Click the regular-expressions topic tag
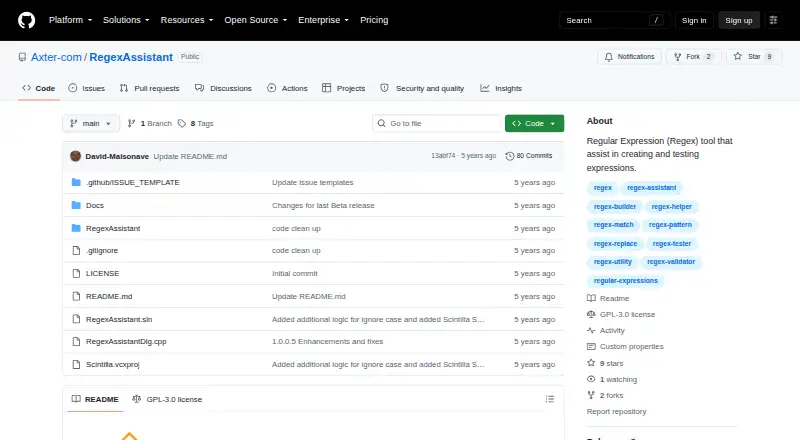 tap(626, 281)
